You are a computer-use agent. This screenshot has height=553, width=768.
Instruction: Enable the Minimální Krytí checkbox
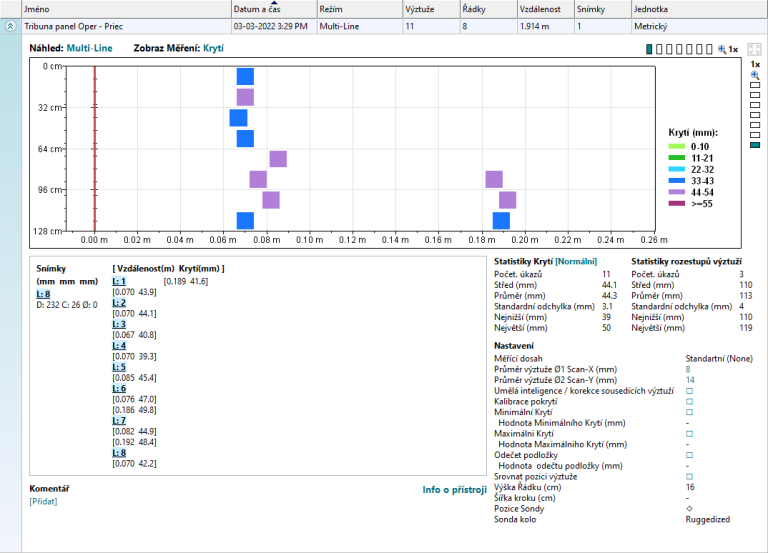click(689, 412)
